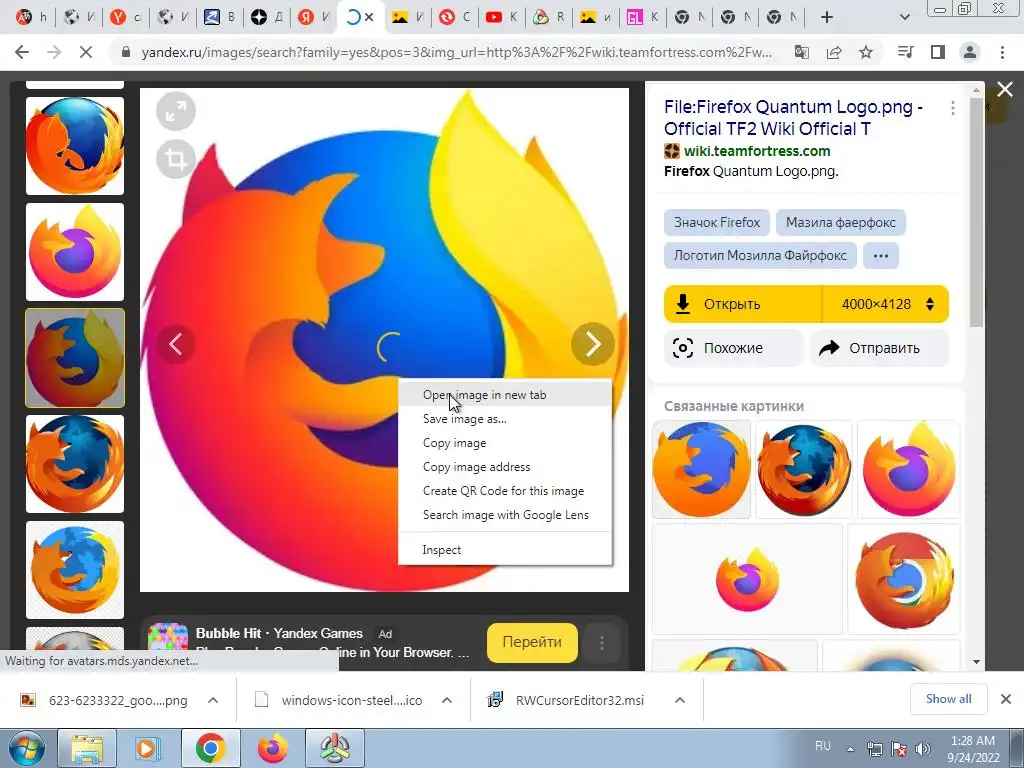
Task: Click the volume speaker tray icon
Action: [x=923, y=749]
